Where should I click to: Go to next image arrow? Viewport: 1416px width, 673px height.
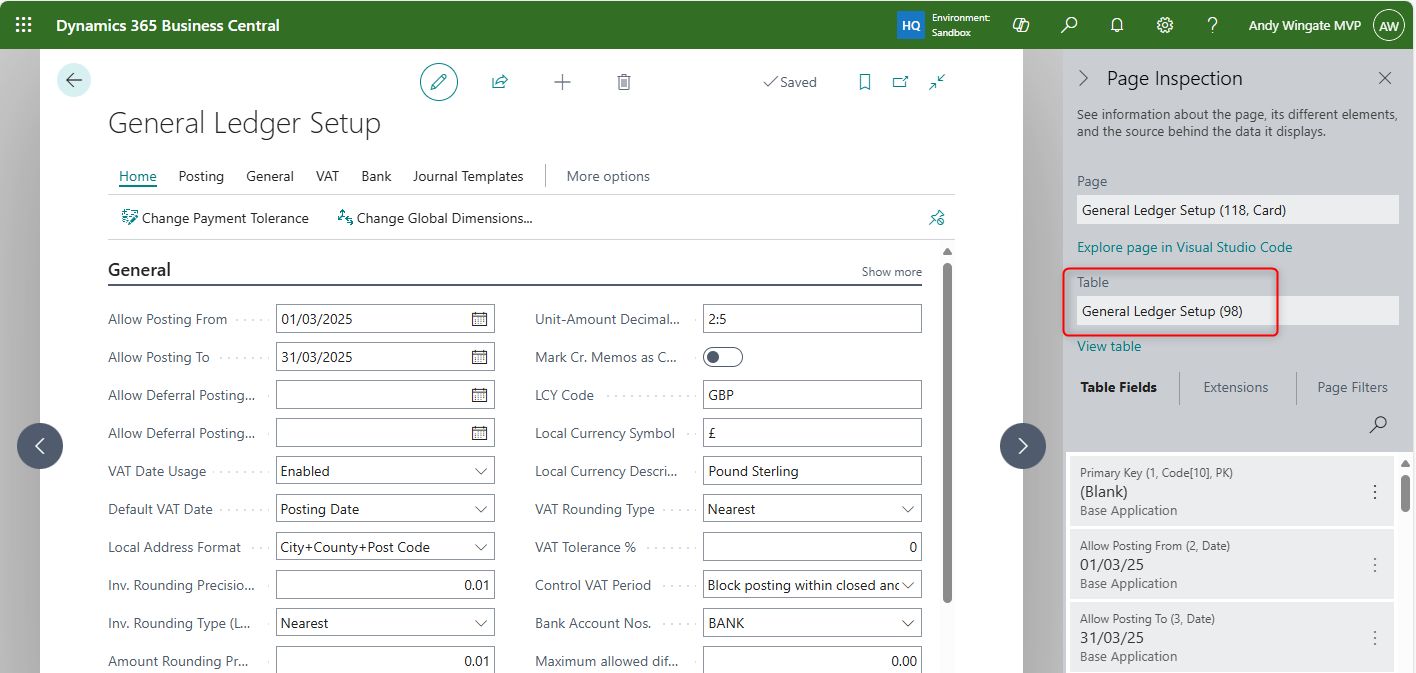[x=1023, y=446]
